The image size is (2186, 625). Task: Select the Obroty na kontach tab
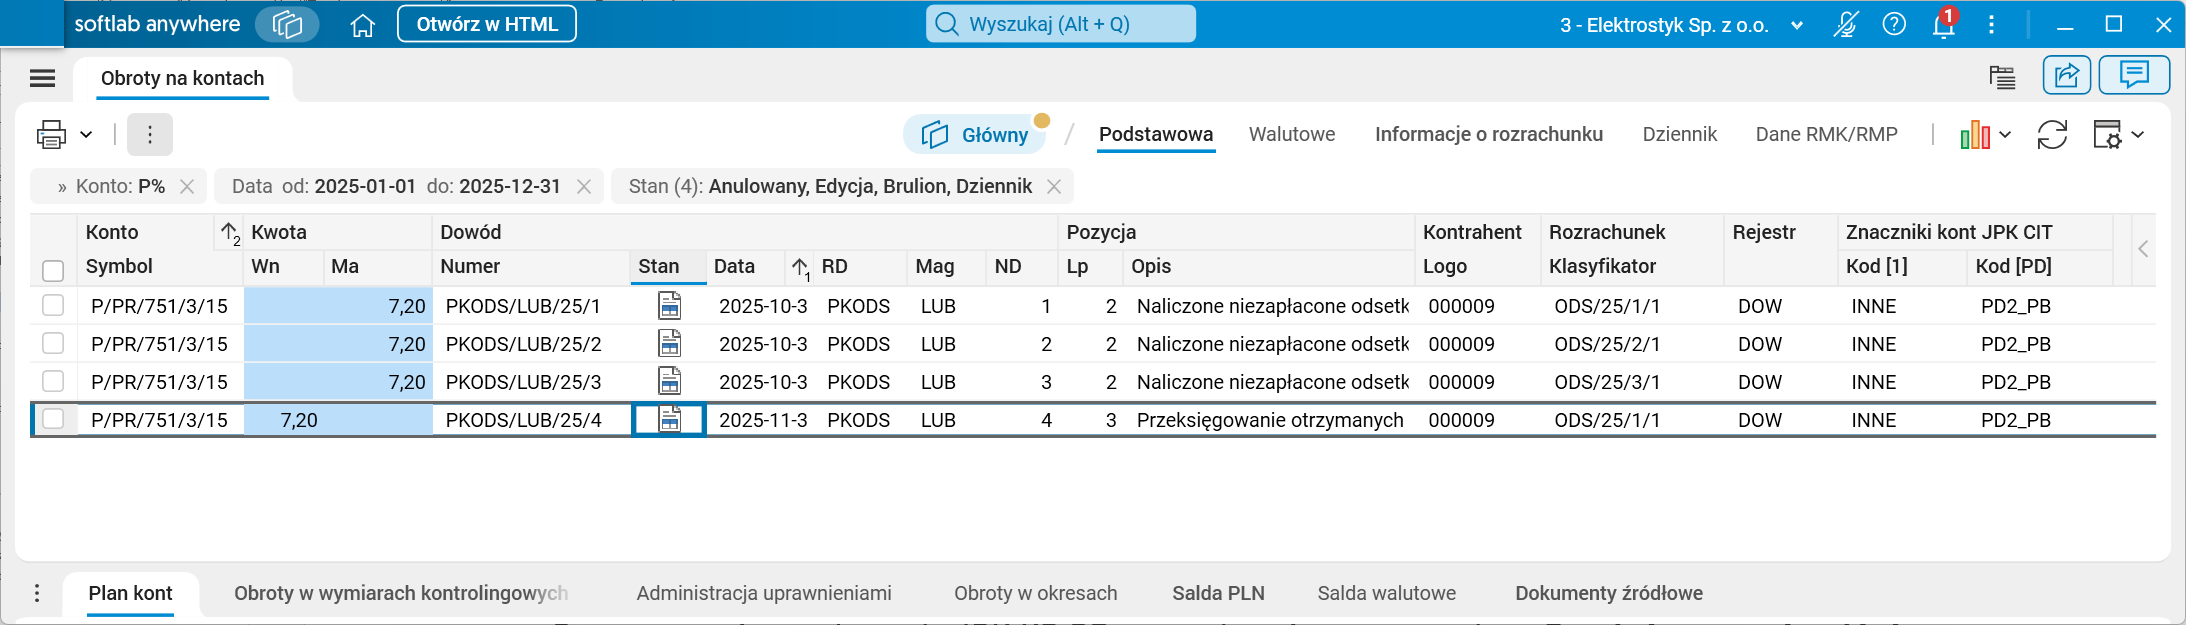pos(183,78)
